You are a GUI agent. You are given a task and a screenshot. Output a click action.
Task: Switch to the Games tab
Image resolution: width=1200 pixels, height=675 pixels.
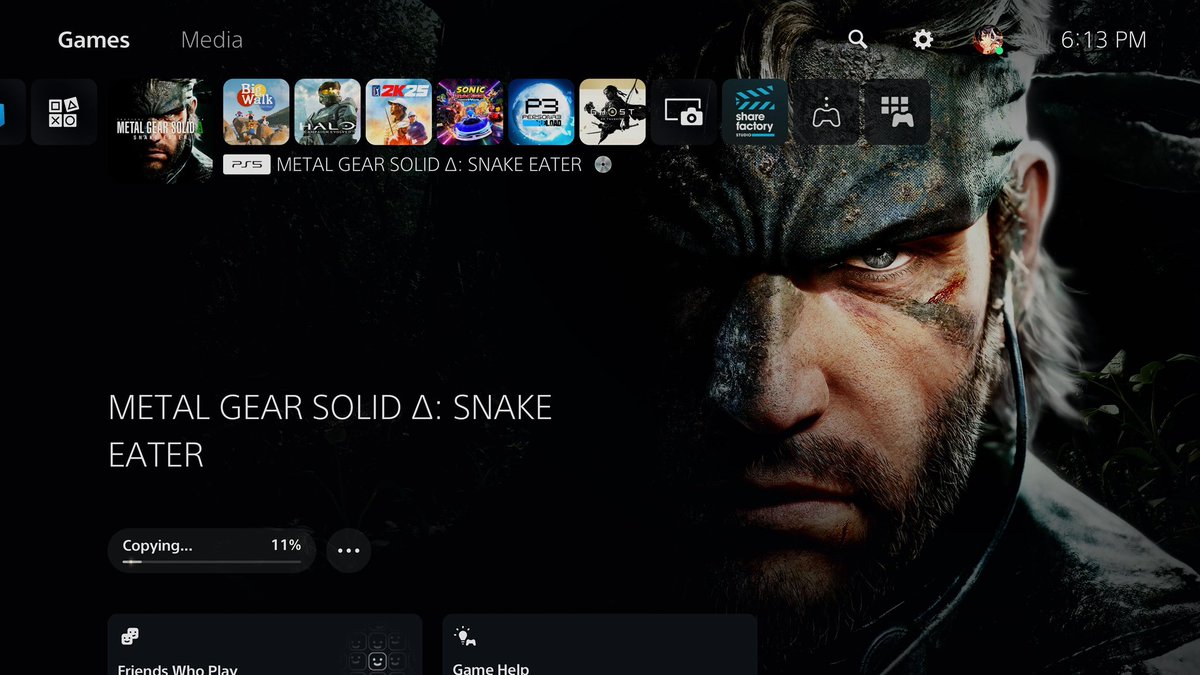click(94, 40)
